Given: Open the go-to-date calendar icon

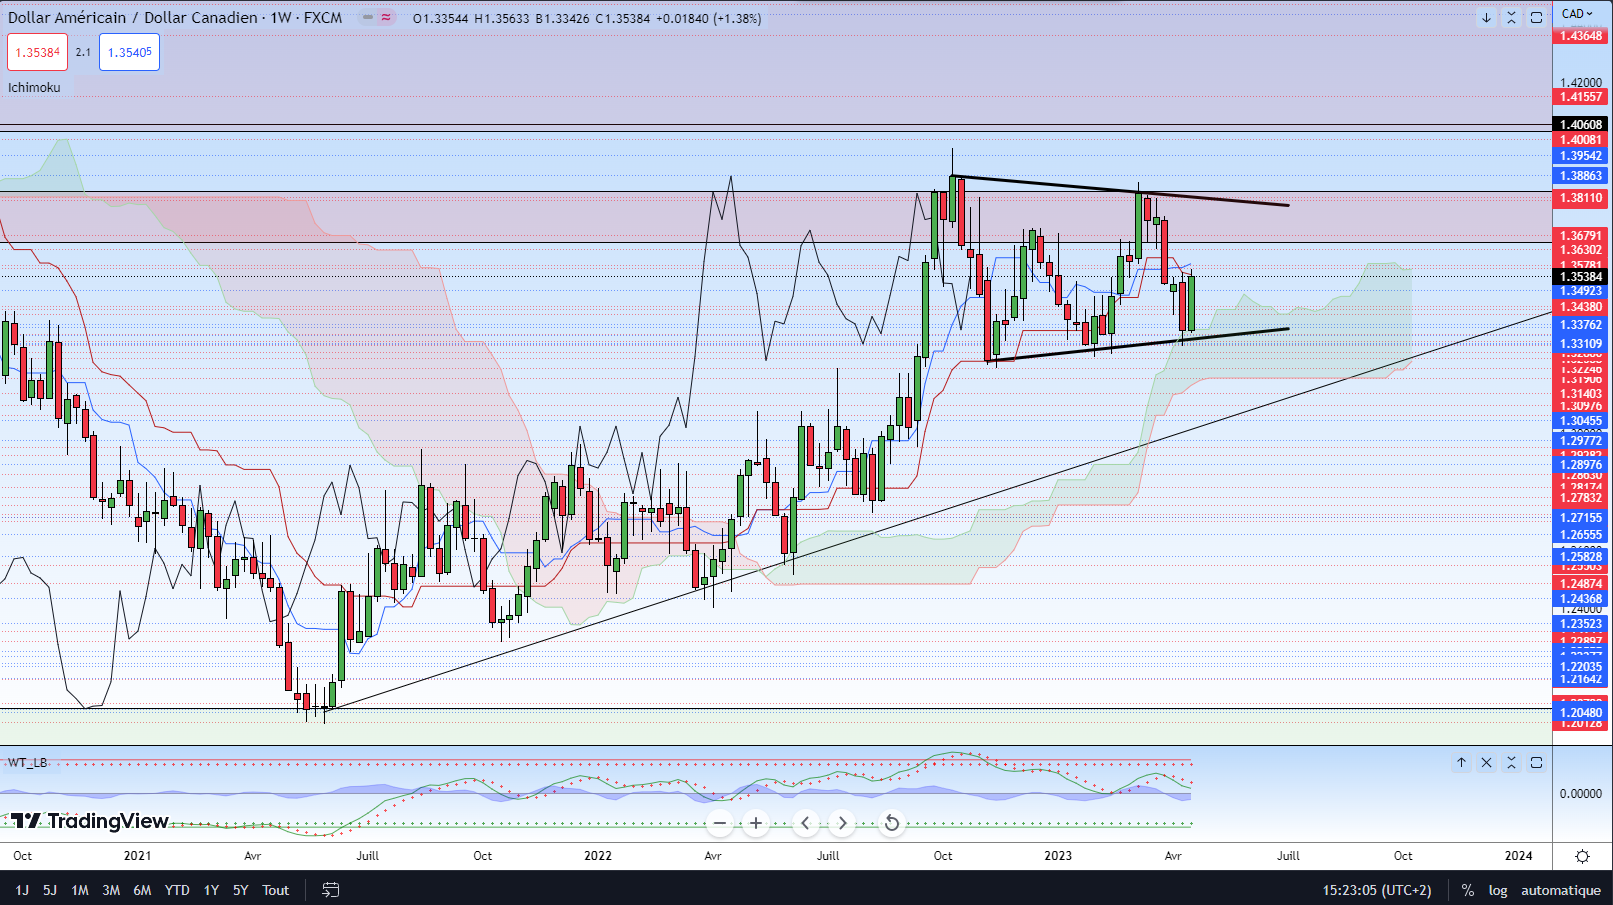Looking at the screenshot, I should tap(331, 890).
